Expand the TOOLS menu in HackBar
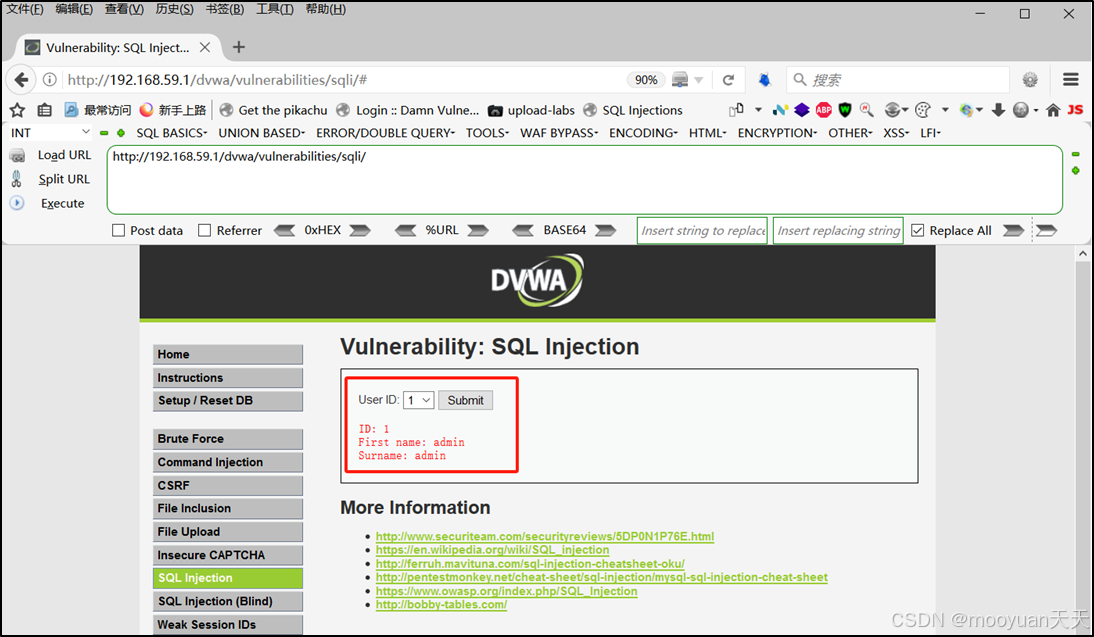Image resolution: width=1094 pixels, height=637 pixels. point(487,133)
